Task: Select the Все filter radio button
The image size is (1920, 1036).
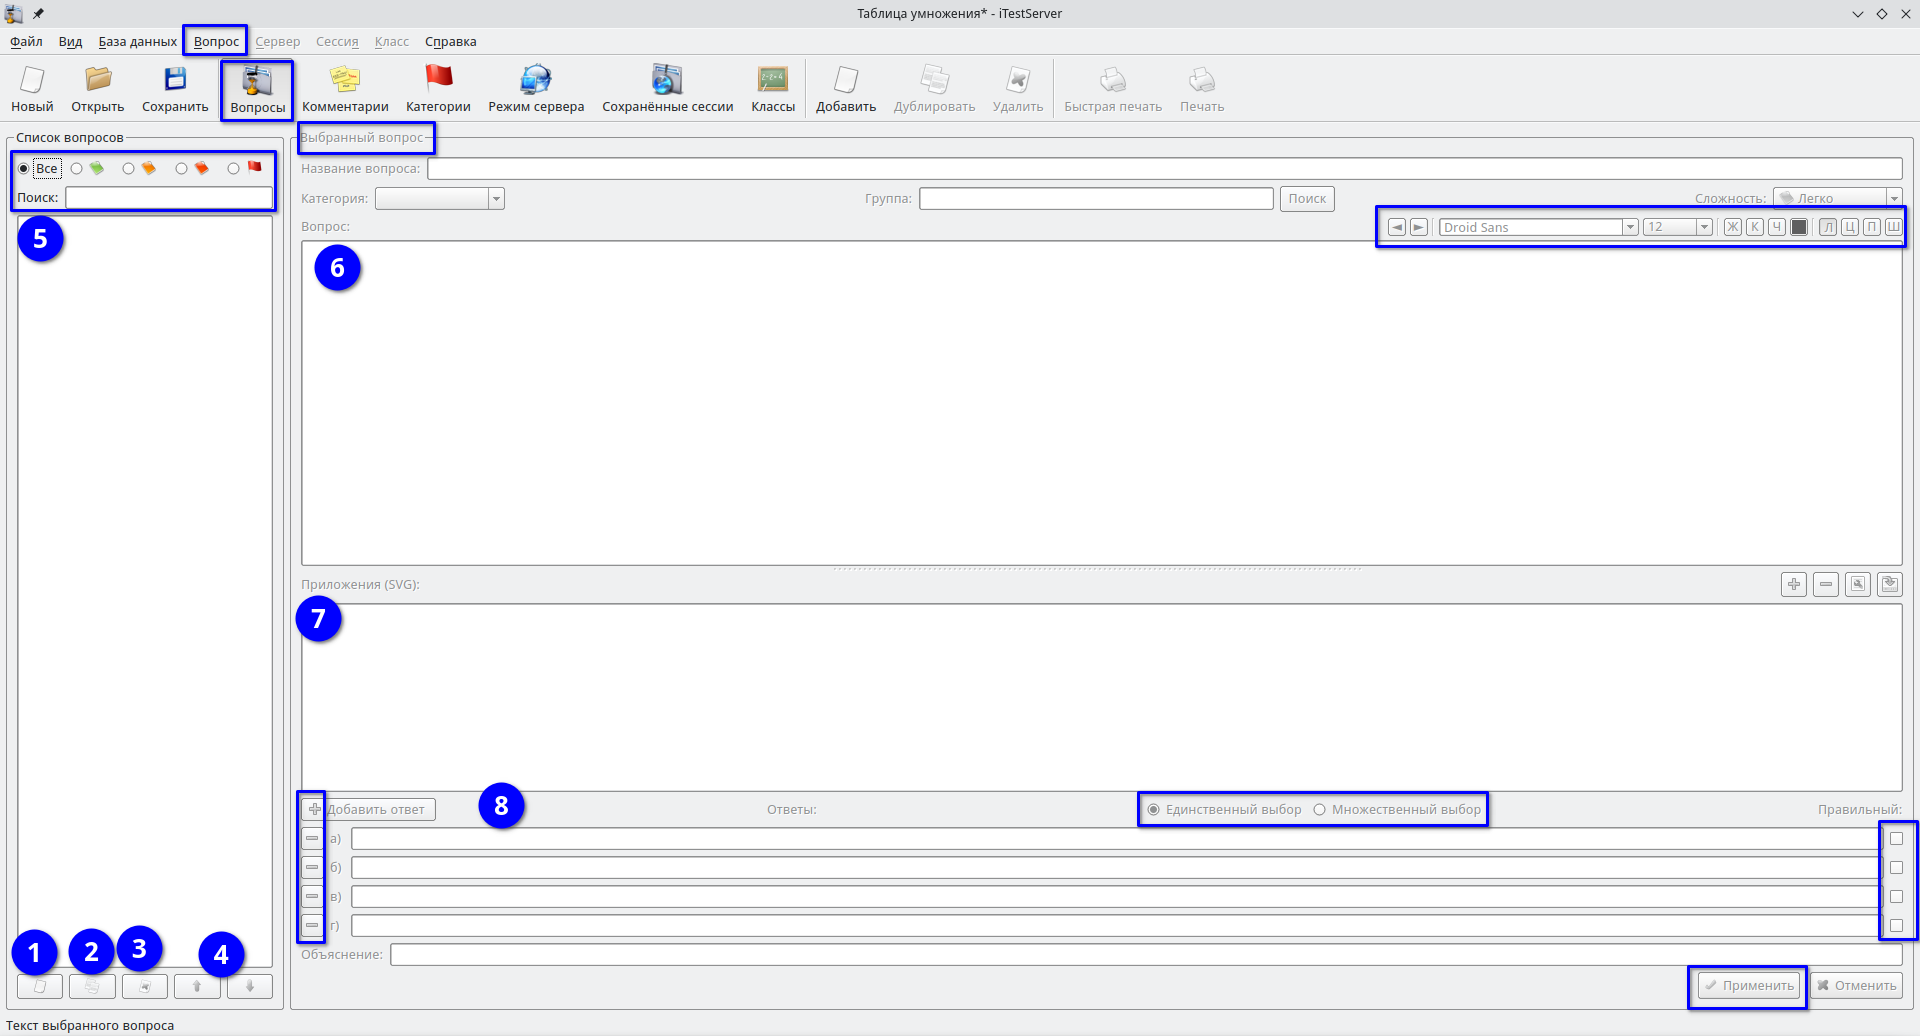Action: (24, 169)
